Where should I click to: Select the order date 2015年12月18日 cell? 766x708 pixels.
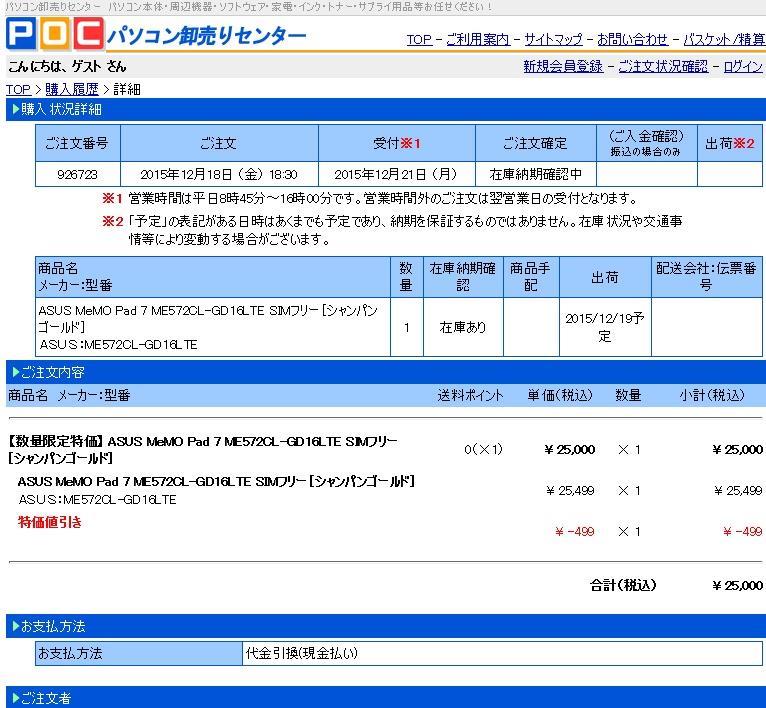tap(219, 174)
